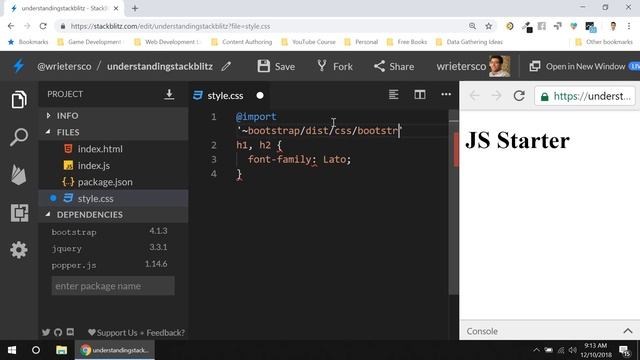Click the Chrome zoom magnifier icon
The image size is (640, 360).
pos(472,26)
